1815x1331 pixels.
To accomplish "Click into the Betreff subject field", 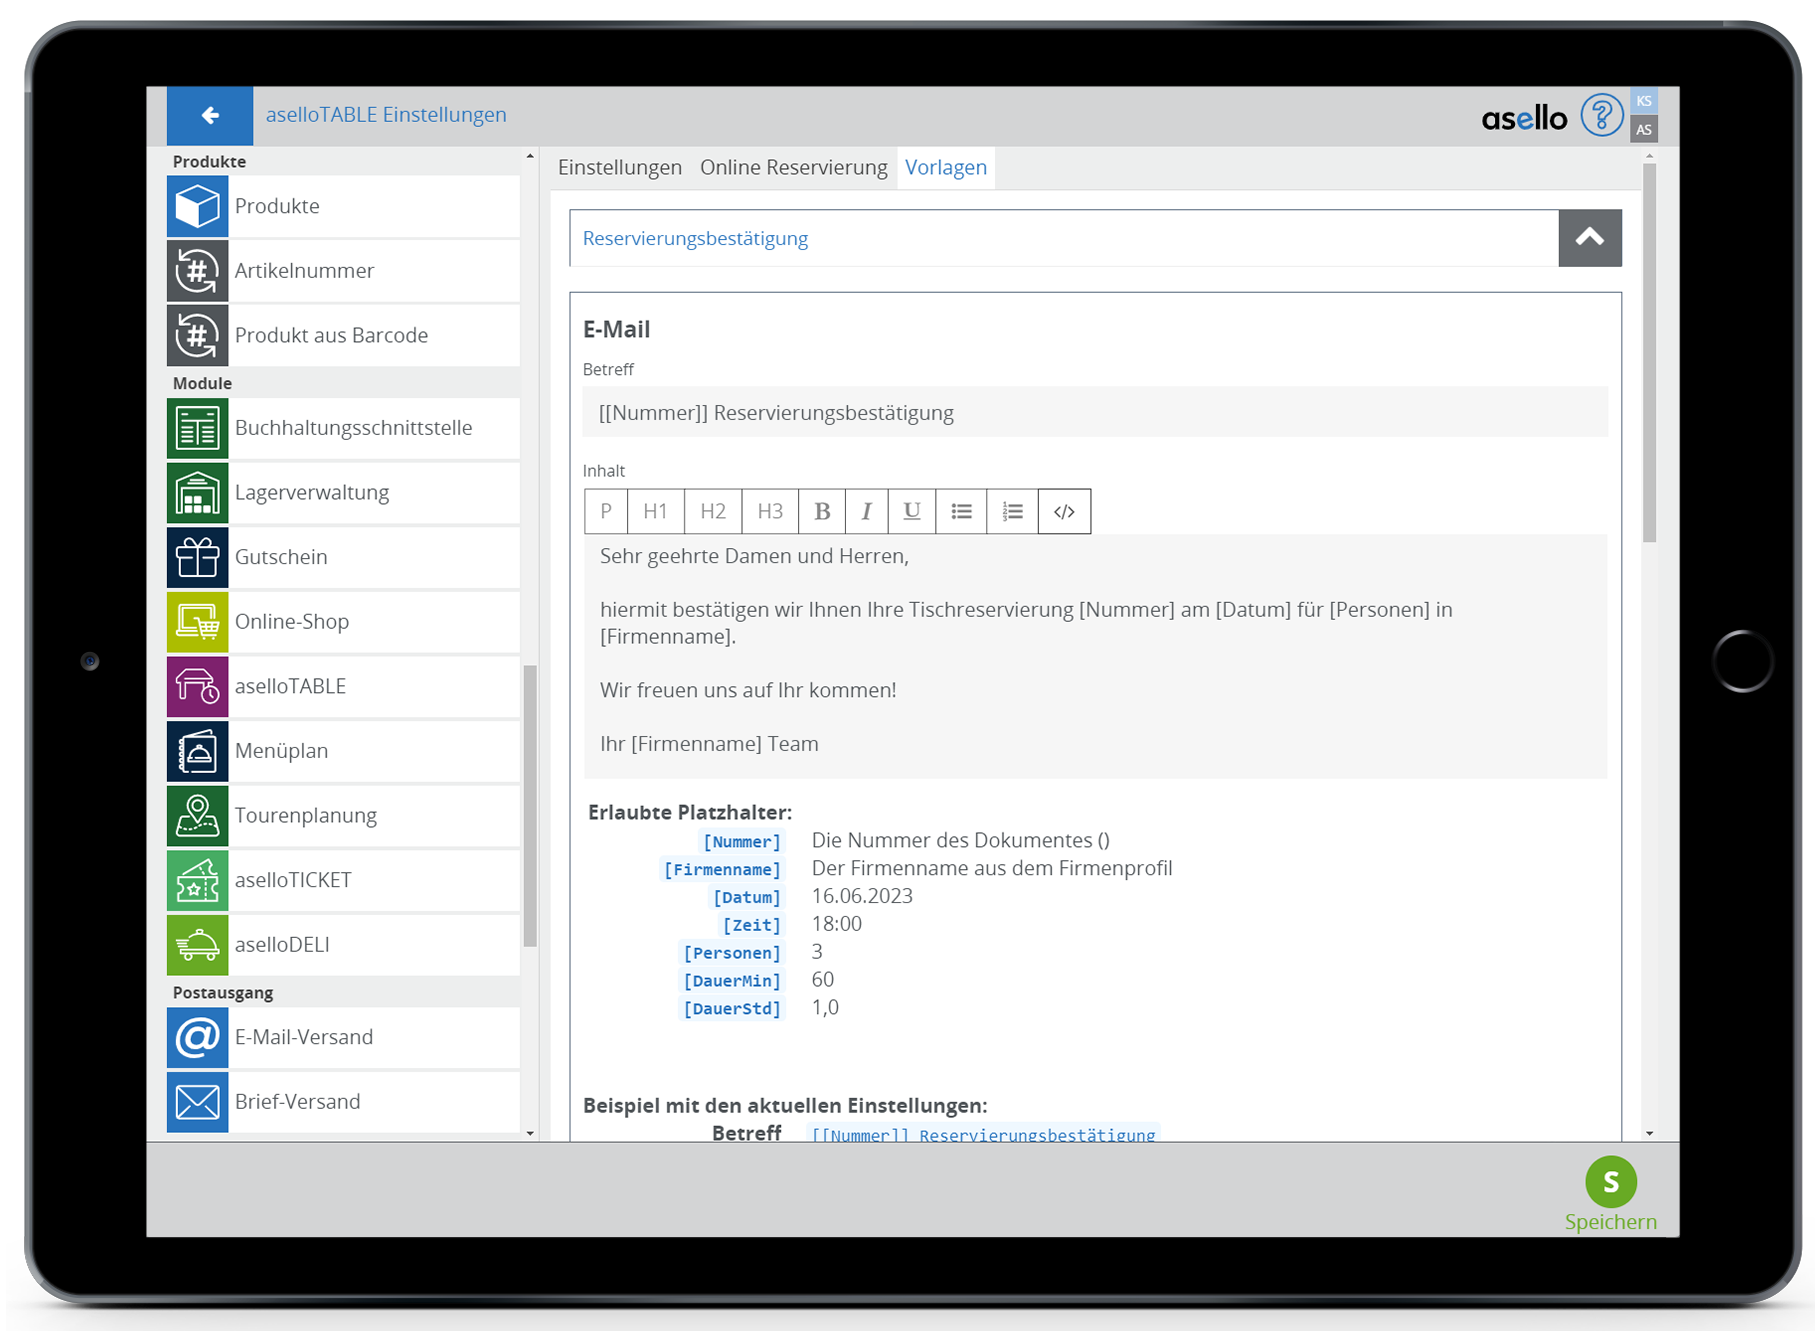I will click(1094, 413).
